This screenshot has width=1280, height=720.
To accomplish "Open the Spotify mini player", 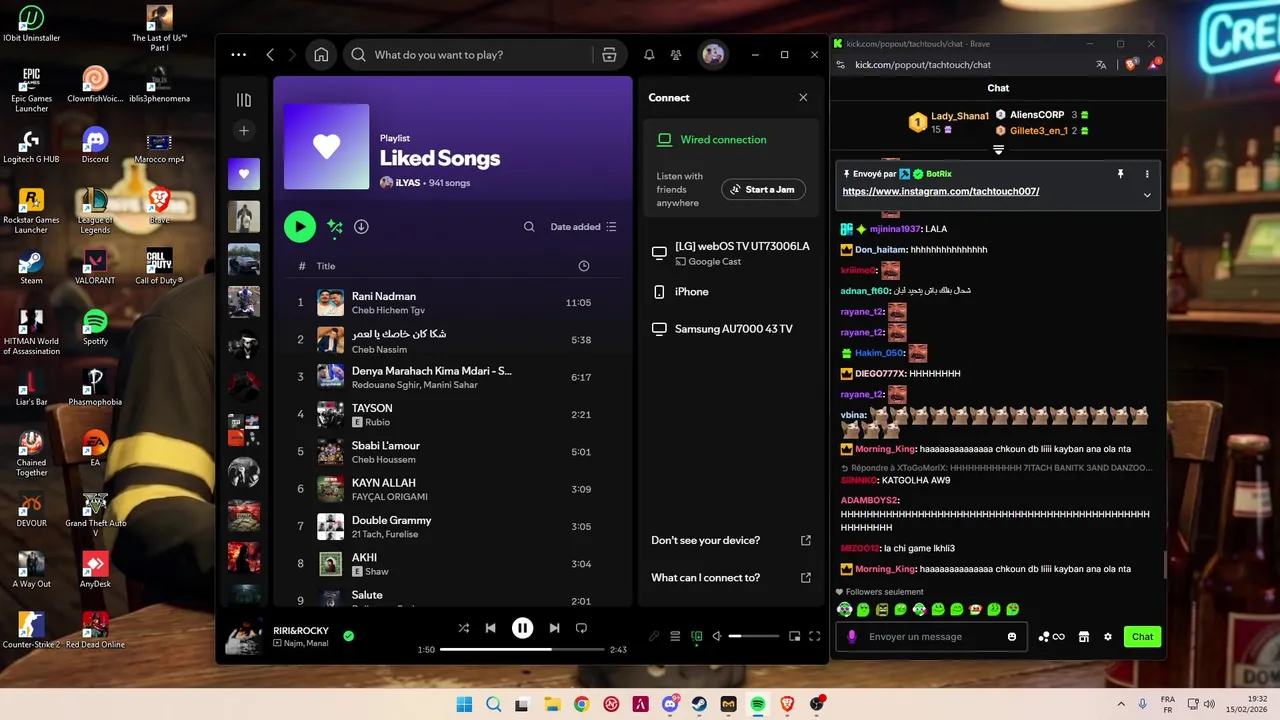I will 794,636.
